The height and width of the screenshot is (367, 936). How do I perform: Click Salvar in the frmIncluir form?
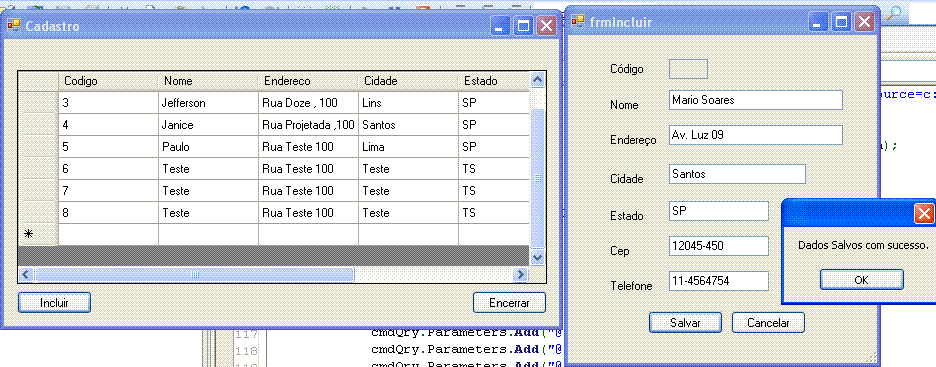coord(685,323)
